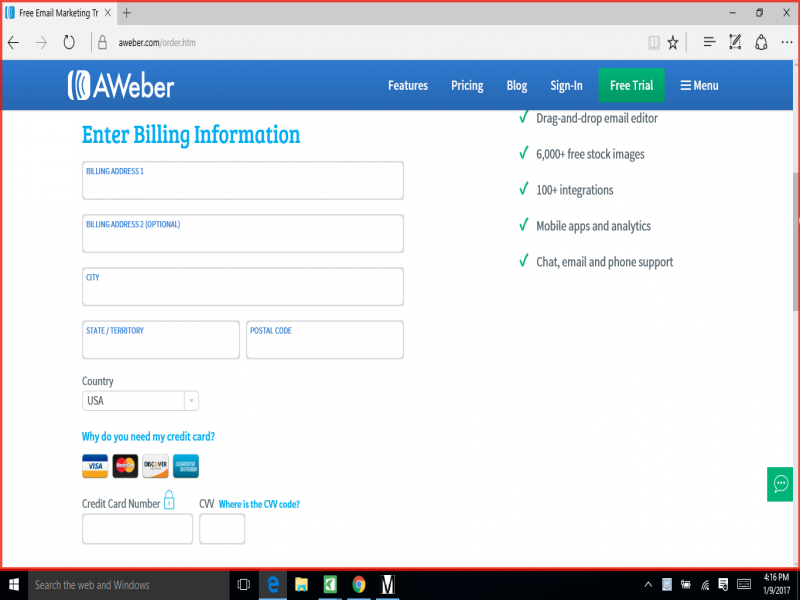Open the Wi-Fi network tray icon
The height and width of the screenshot is (600, 800).
coord(705,585)
